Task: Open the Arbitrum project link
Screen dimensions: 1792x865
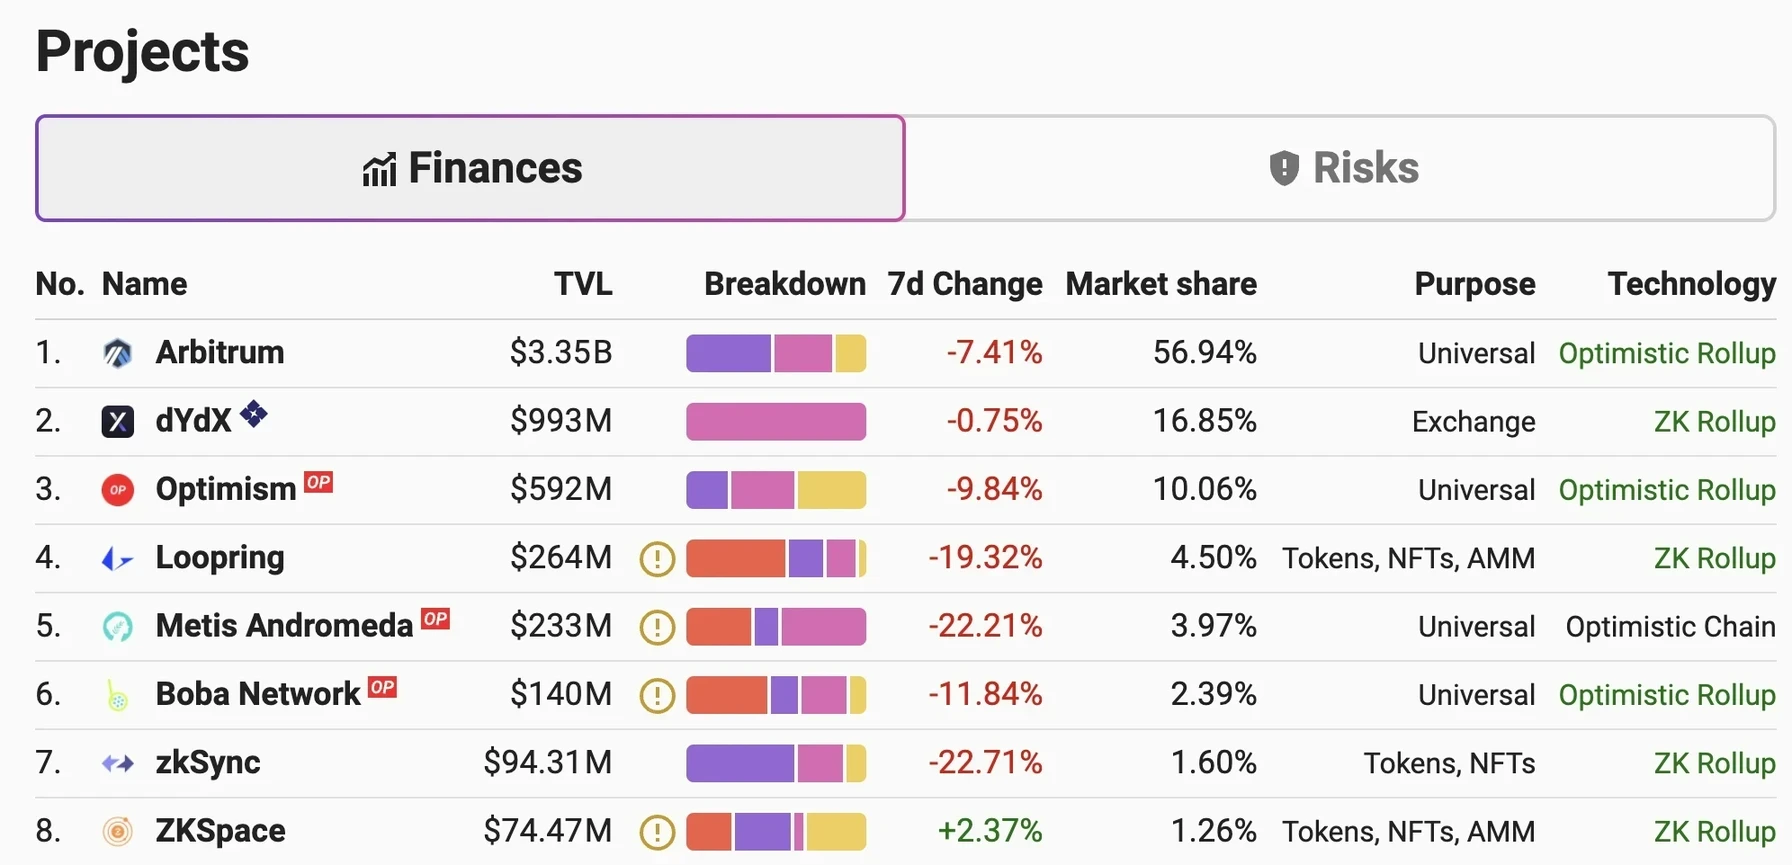Action: pos(220,352)
